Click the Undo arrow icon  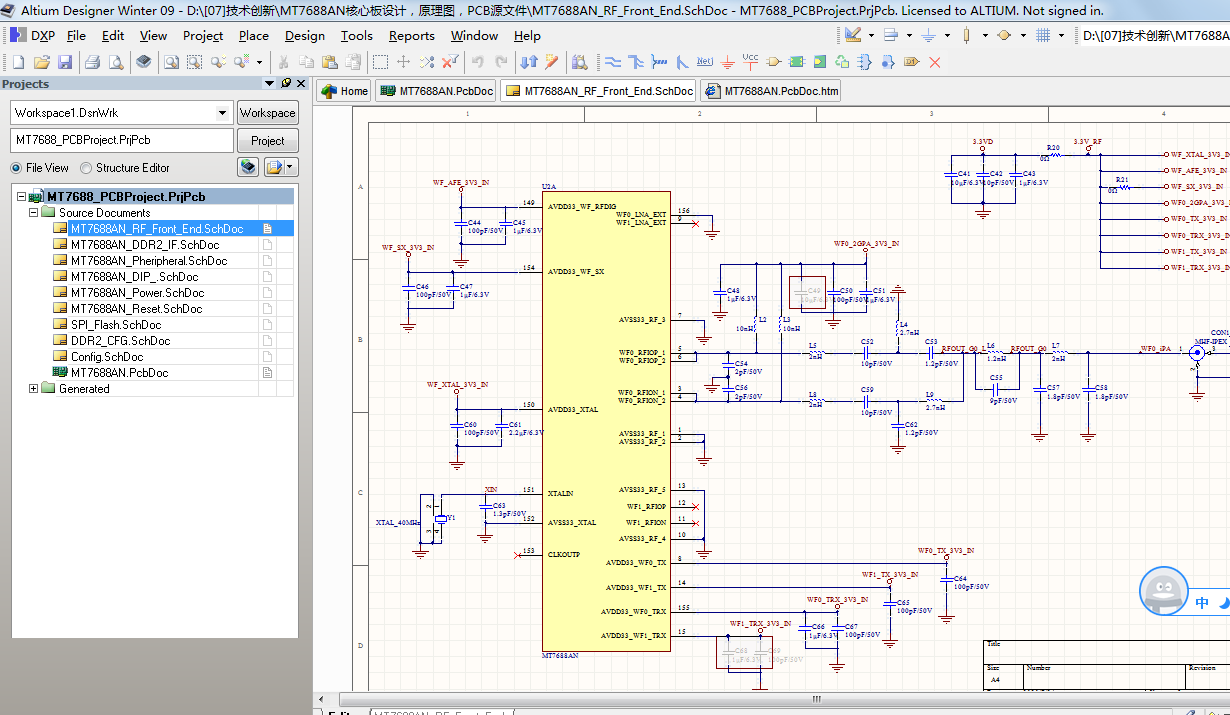(x=477, y=62)
